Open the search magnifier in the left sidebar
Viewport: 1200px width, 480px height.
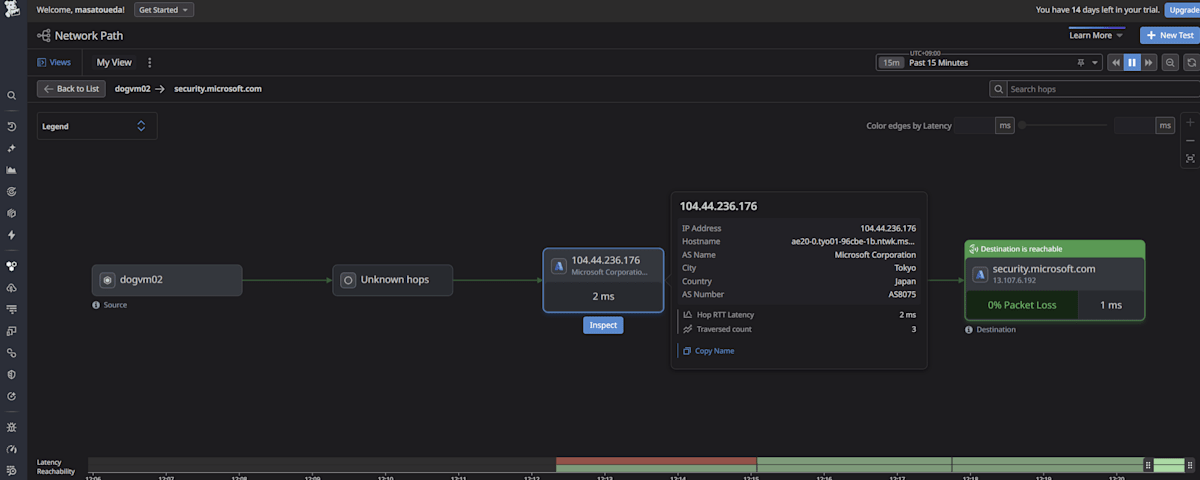pyautogui.click(x=12, y=96)
